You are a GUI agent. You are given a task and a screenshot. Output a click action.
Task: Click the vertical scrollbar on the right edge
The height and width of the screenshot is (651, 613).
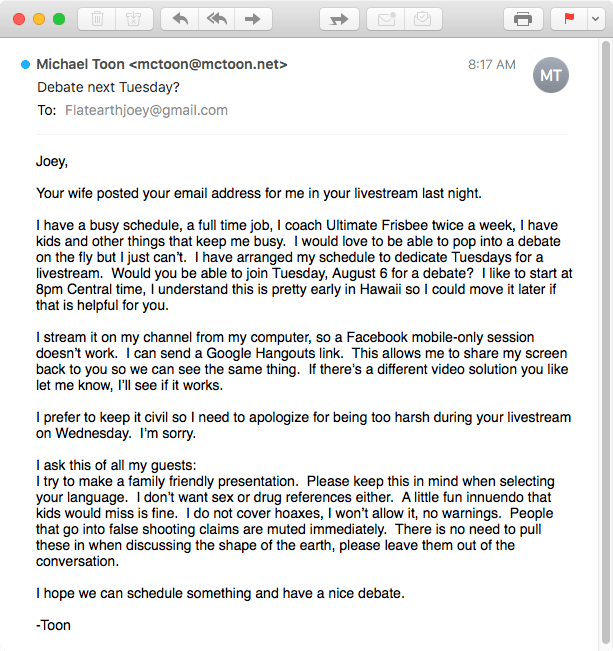tap(604, 300)
